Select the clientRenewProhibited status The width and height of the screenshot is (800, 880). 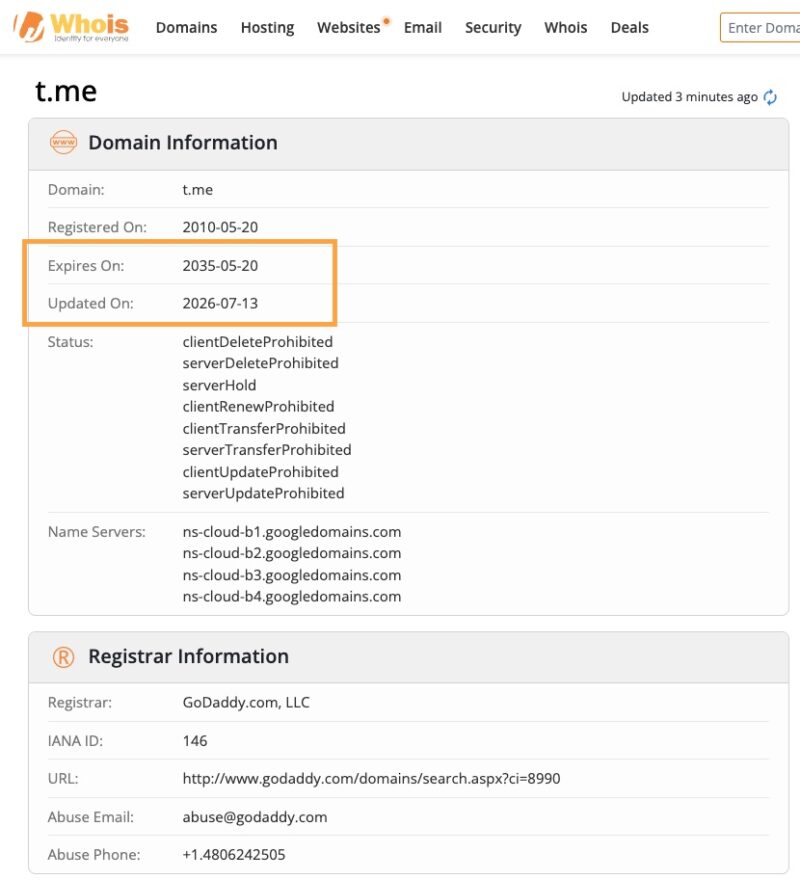[258, 406]
